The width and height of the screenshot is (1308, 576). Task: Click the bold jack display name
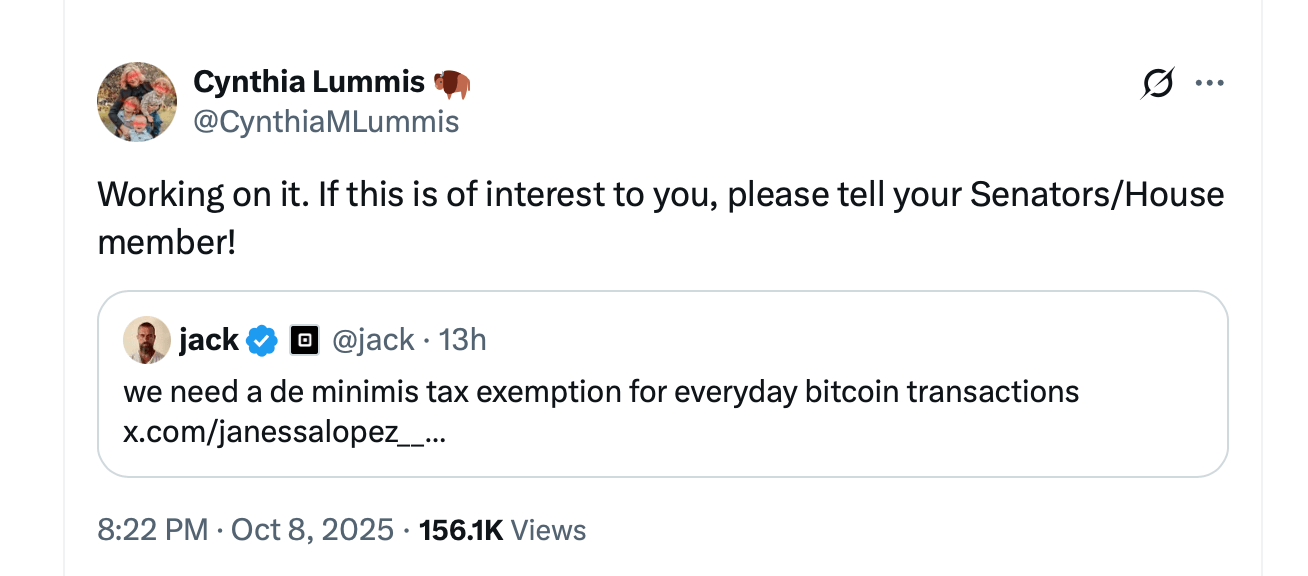point(208,341)
